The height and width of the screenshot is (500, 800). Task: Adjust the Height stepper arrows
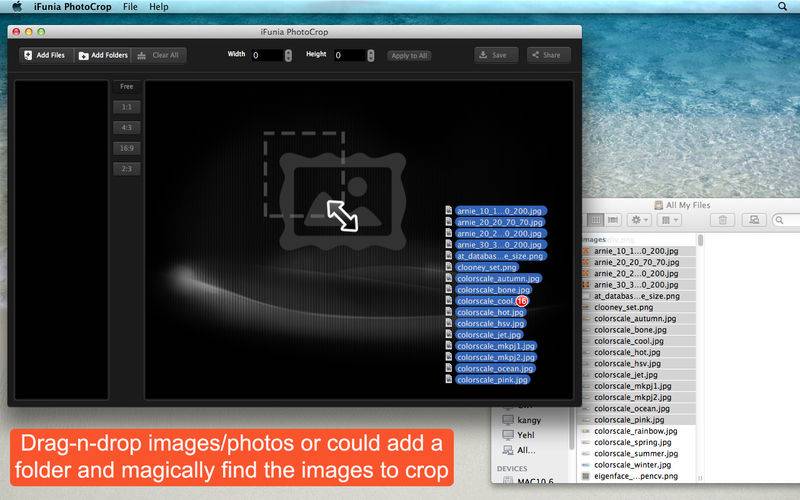(x=370, y=55)
